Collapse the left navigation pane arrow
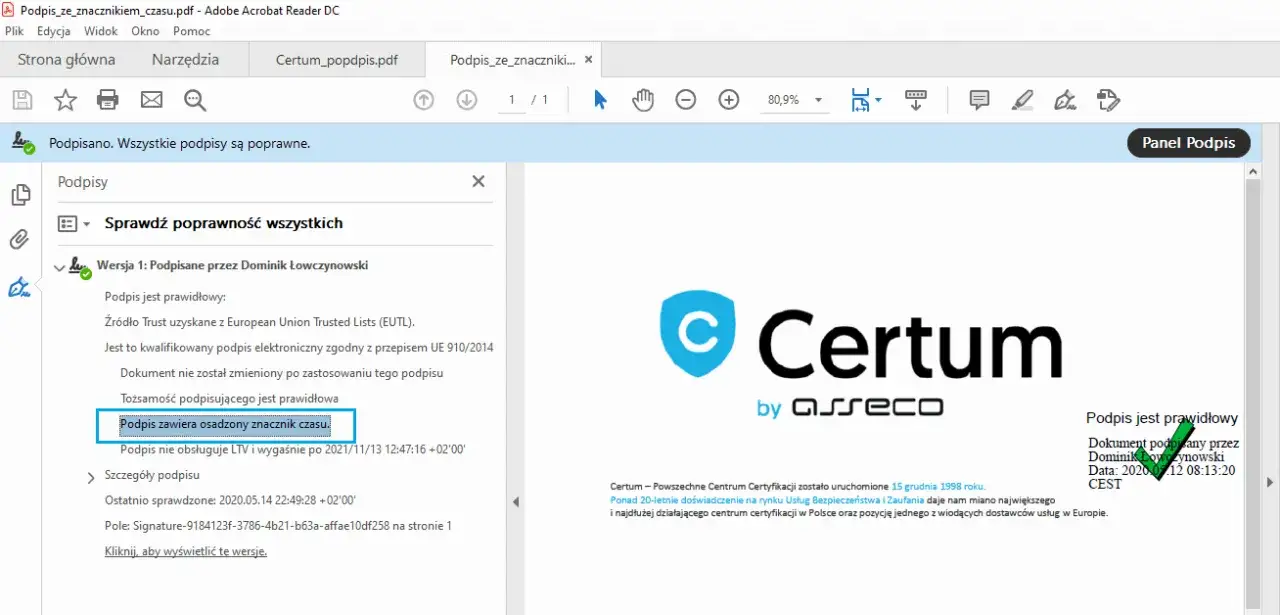The width and height of the screenshot is (1280, 615). 516,502
